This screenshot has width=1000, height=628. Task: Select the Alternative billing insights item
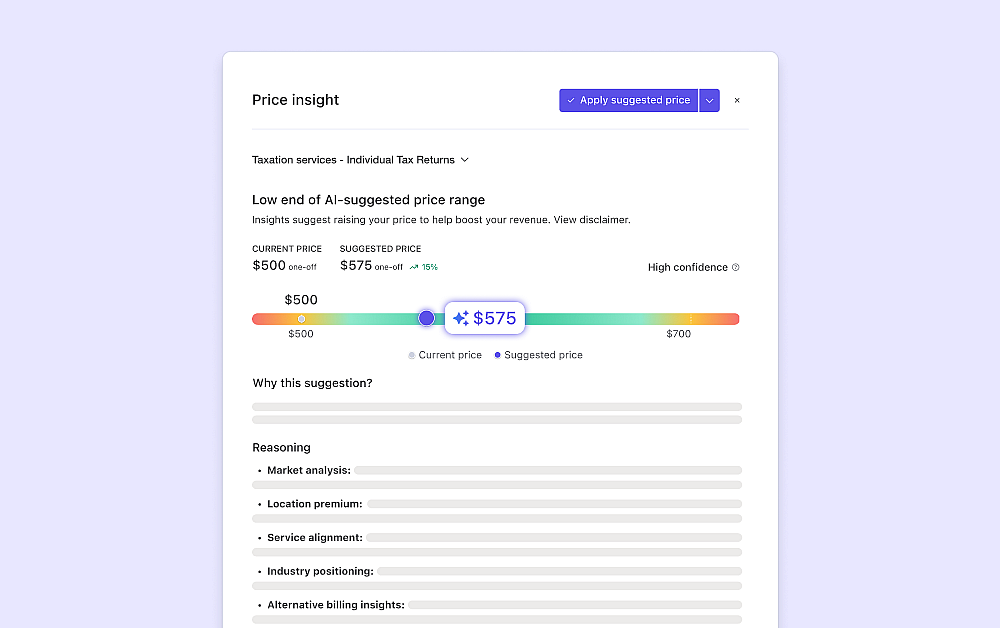pyautogui.click(x=336, y=605)
